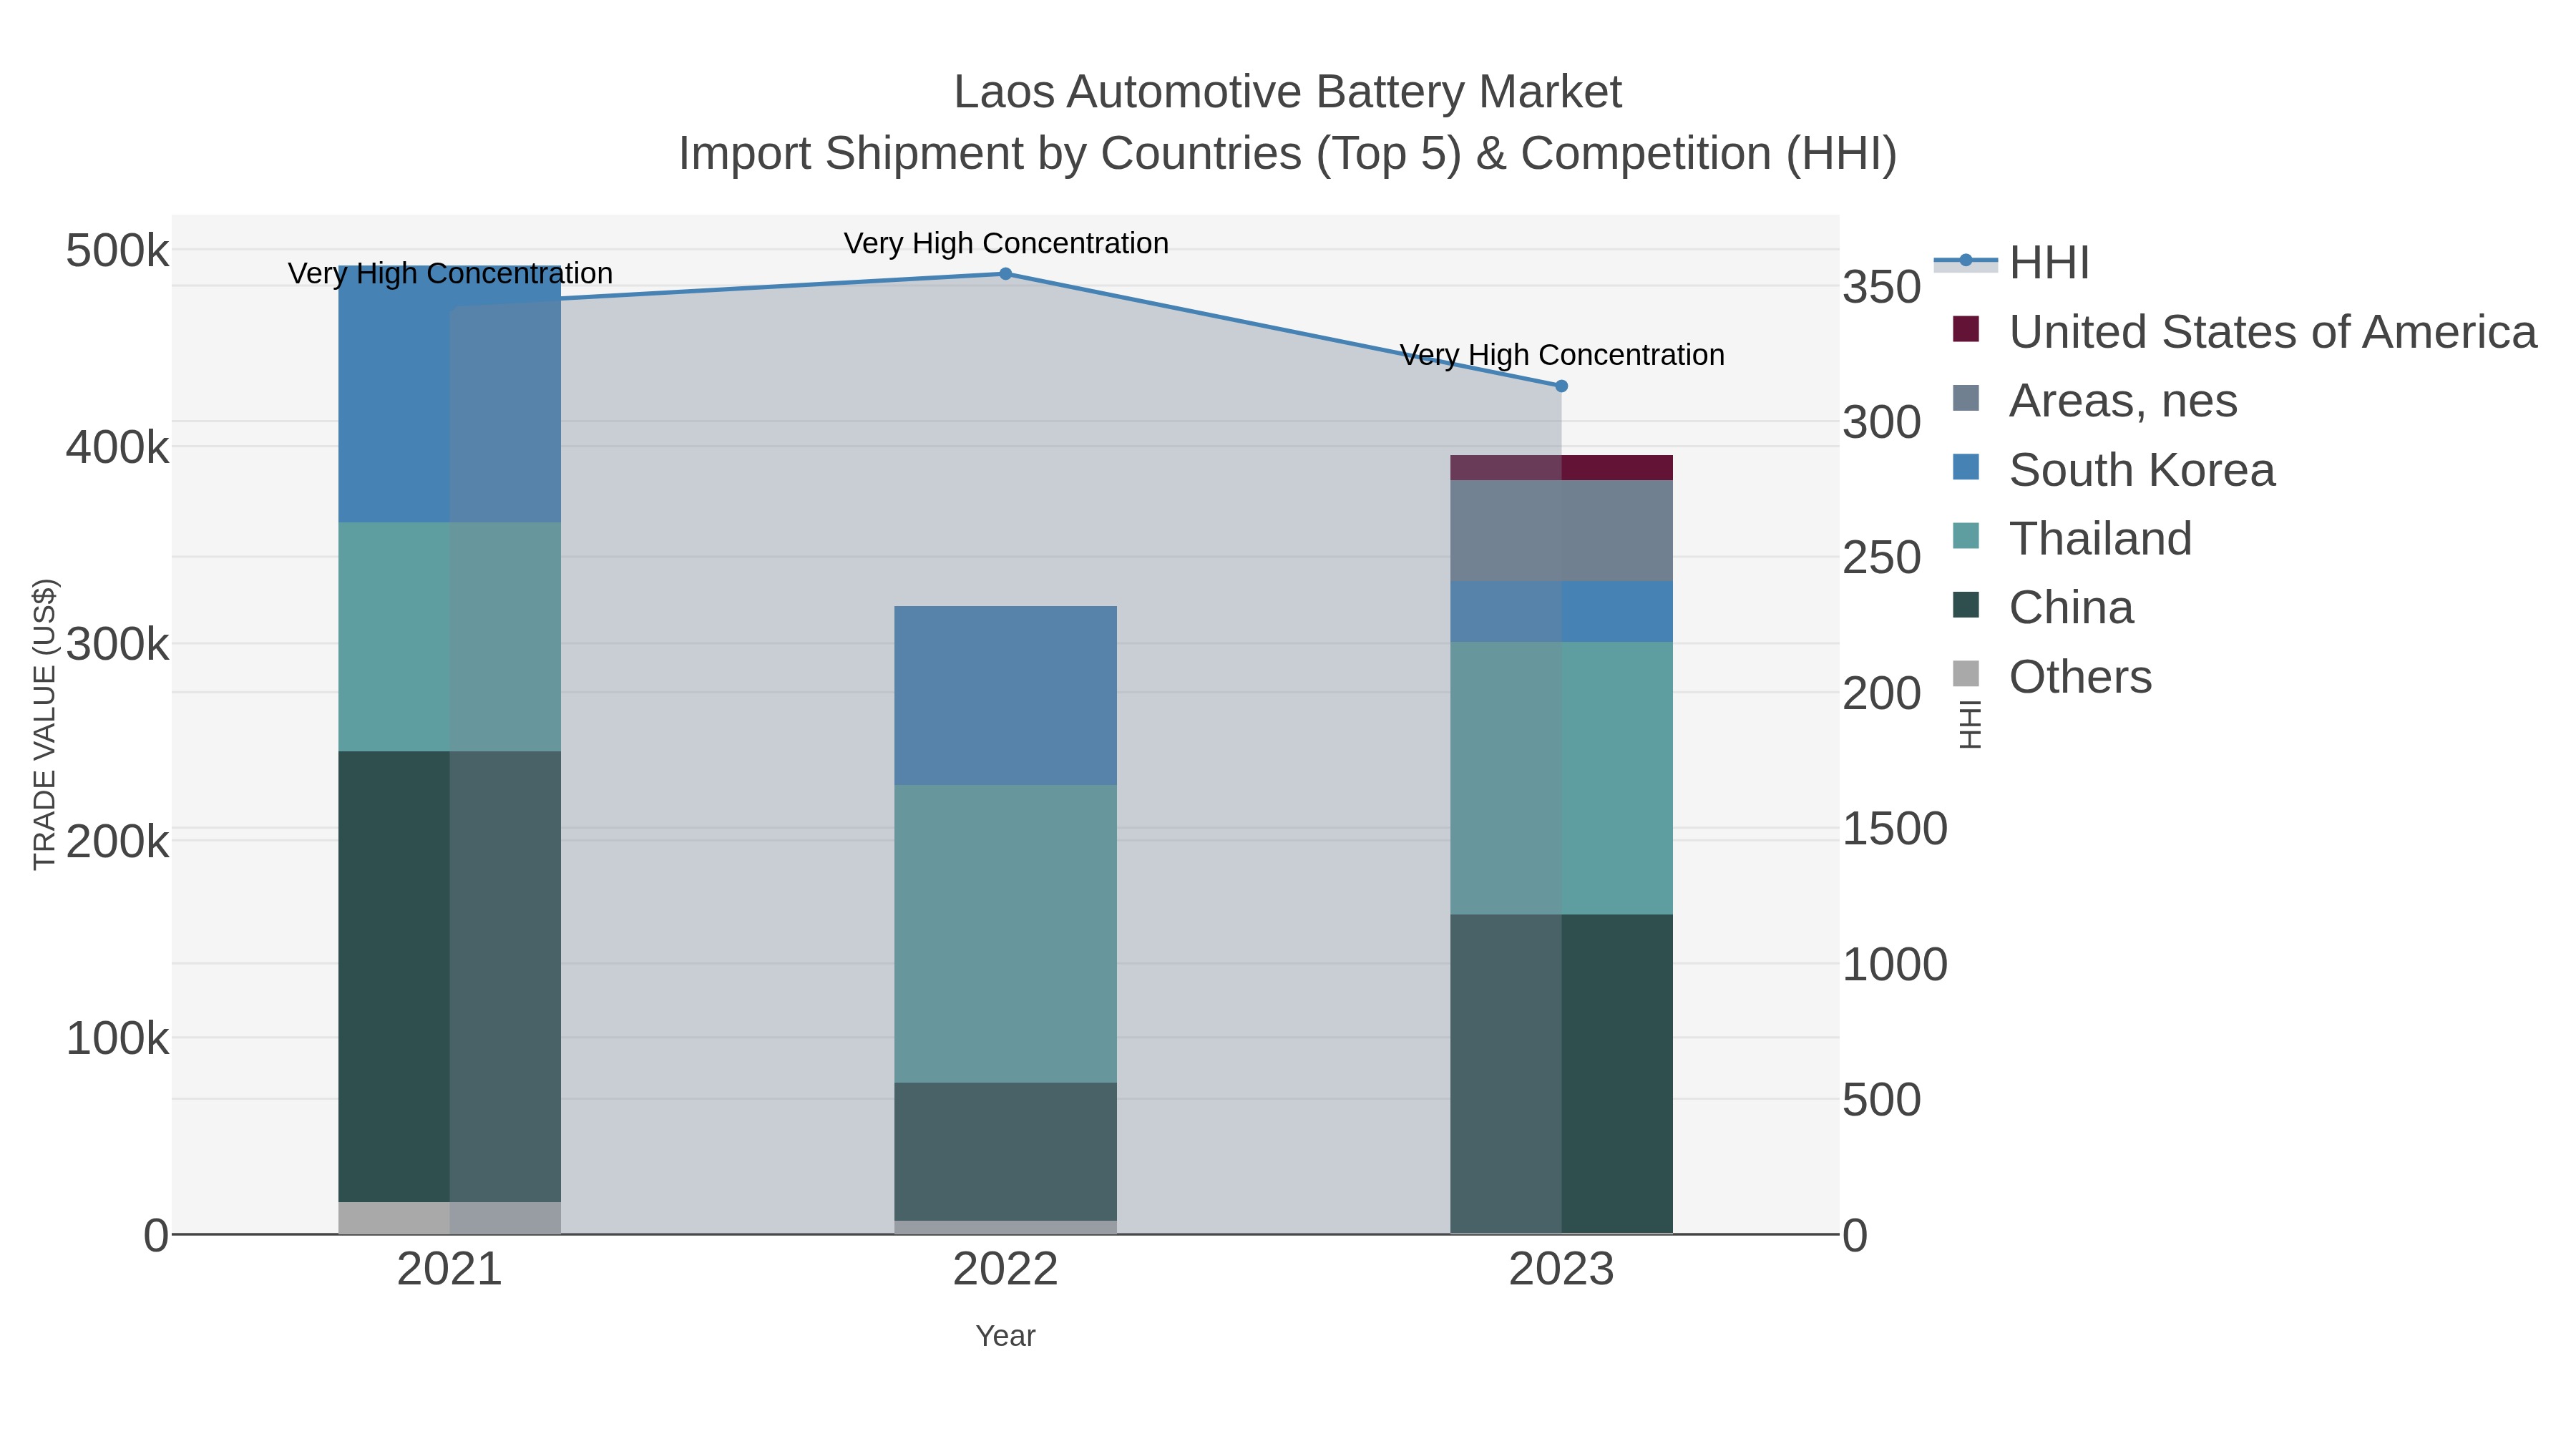Click the 100k y-axis tick label
2576x1449 pixels.
tap(118, 1038)
